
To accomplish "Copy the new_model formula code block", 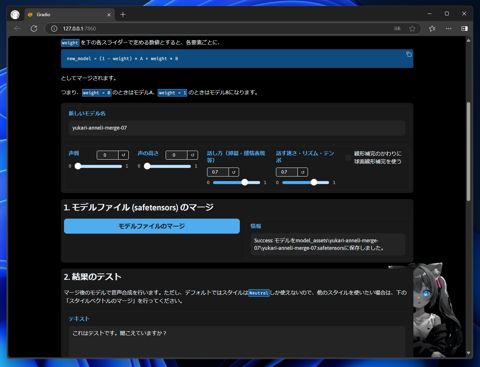I will point(409,54).
